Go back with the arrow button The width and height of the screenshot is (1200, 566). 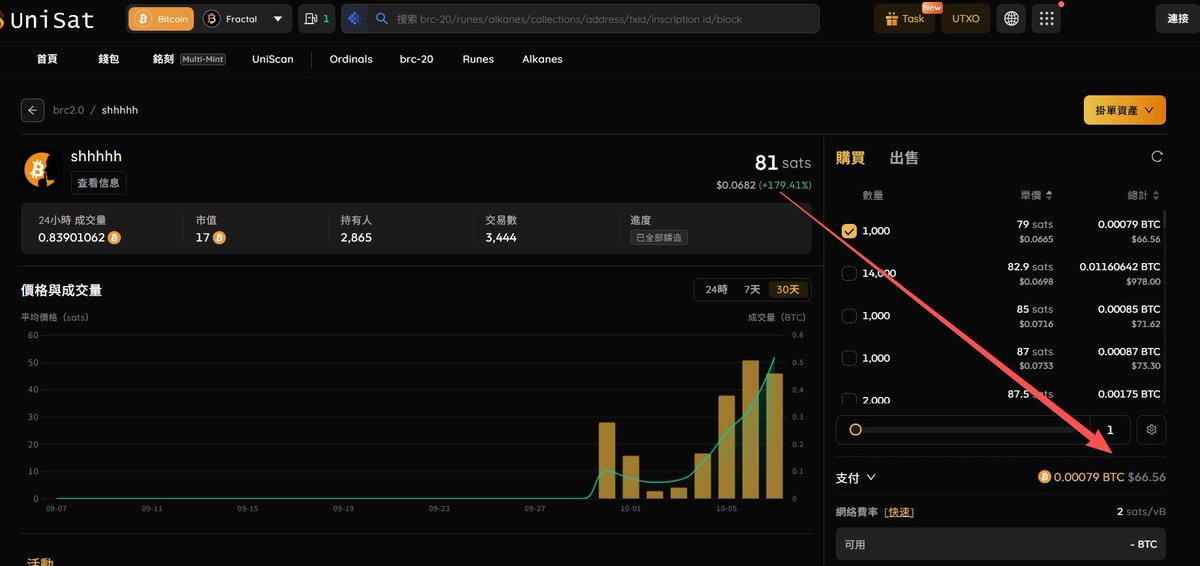pos(33,110)
